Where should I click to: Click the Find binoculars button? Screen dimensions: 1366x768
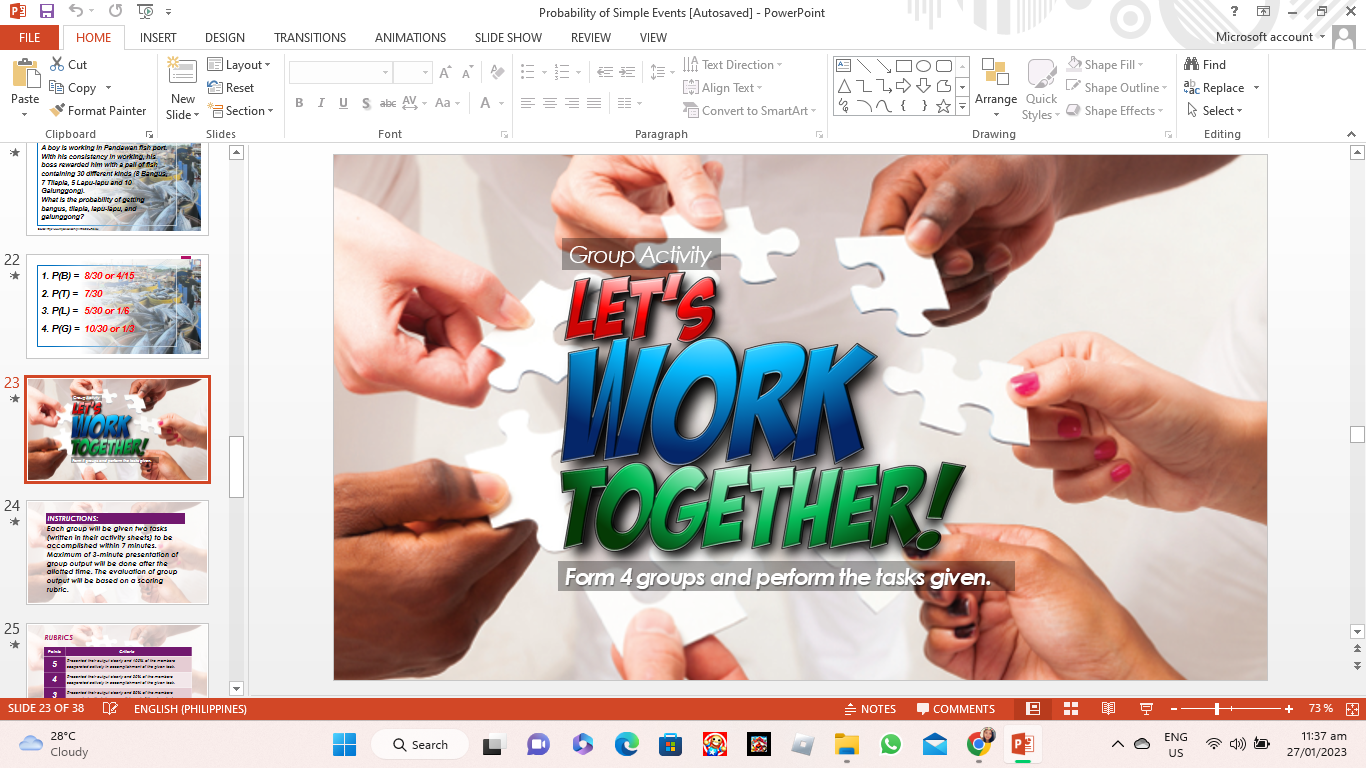(x=1205, y=65)
